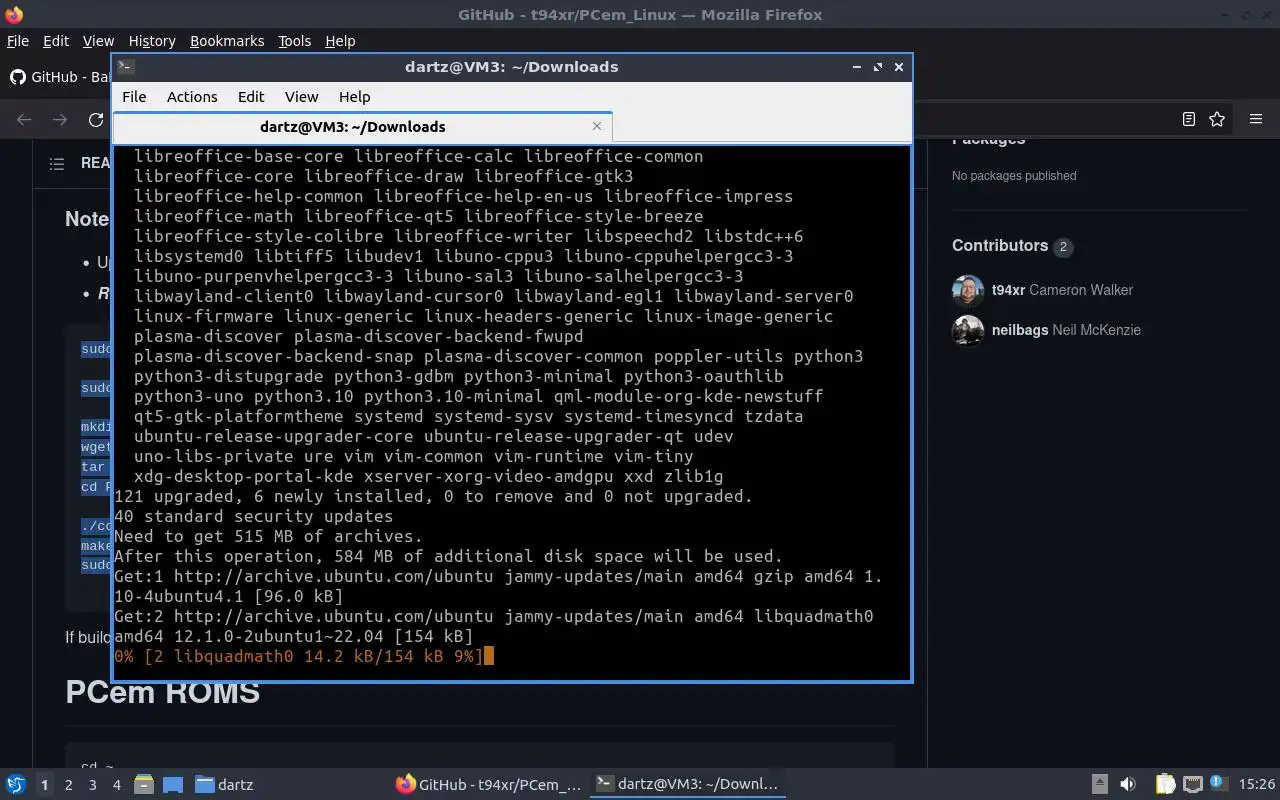Open the Contributors section link

pyautogui.click(x=1011, y=246)
